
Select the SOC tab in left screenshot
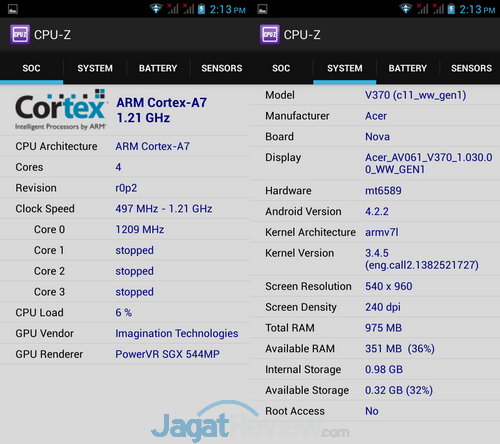(x=31, y=68)
